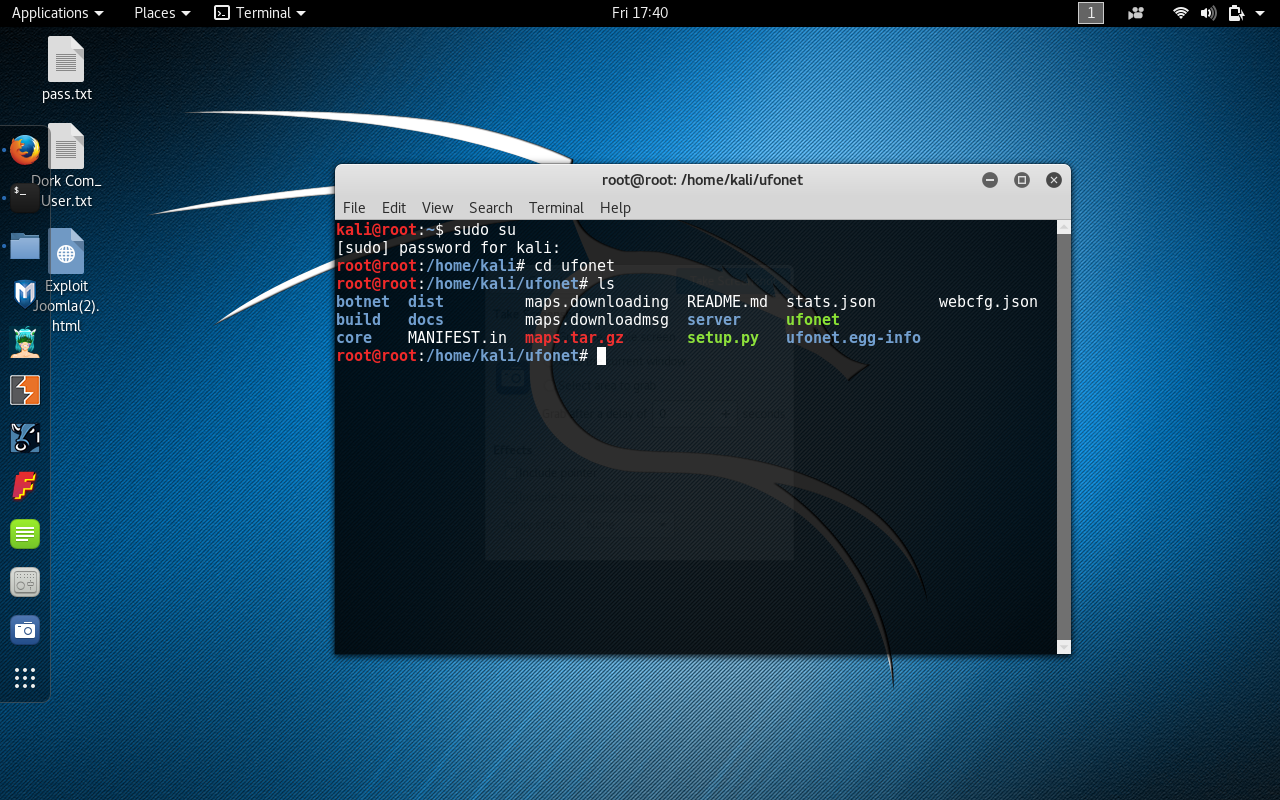Viewport: 1280px width, 800px height.
Task: Open the Files folder icon in the dock
Action: (25, 246)
